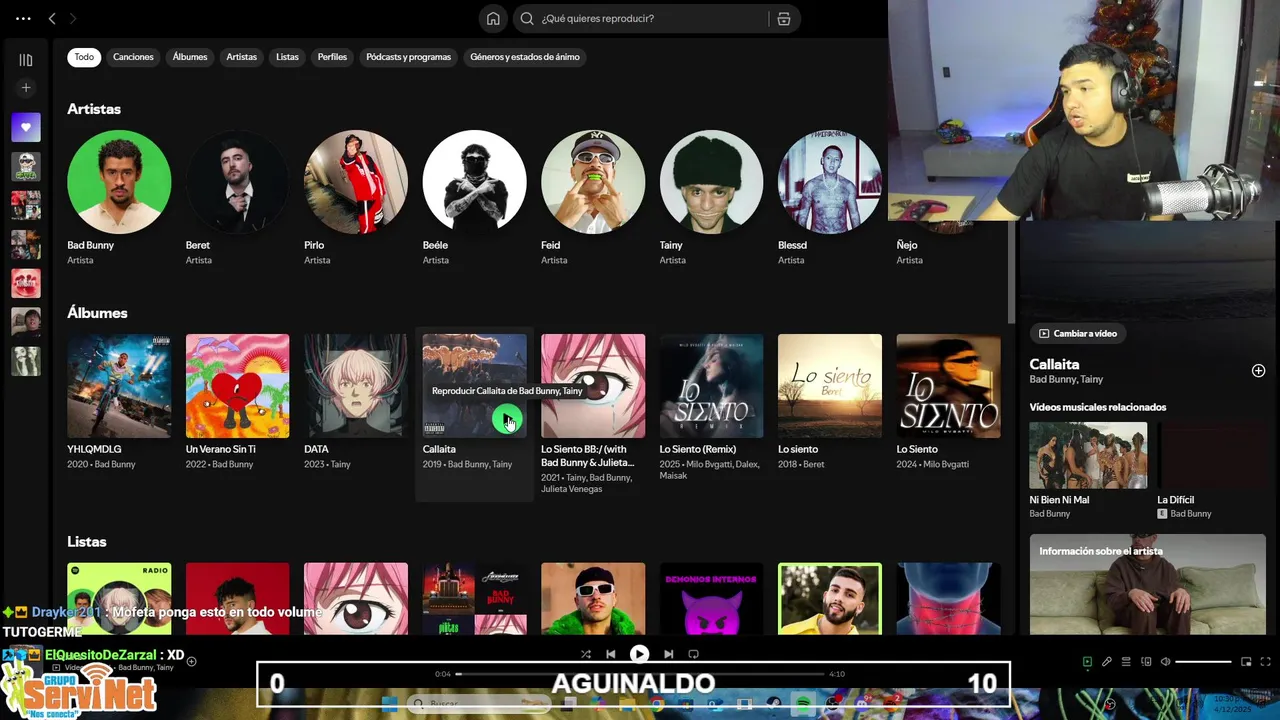1280x720 pixels.
Task: Toggle the lyrics microphone icon
Action: (1107, 662)
